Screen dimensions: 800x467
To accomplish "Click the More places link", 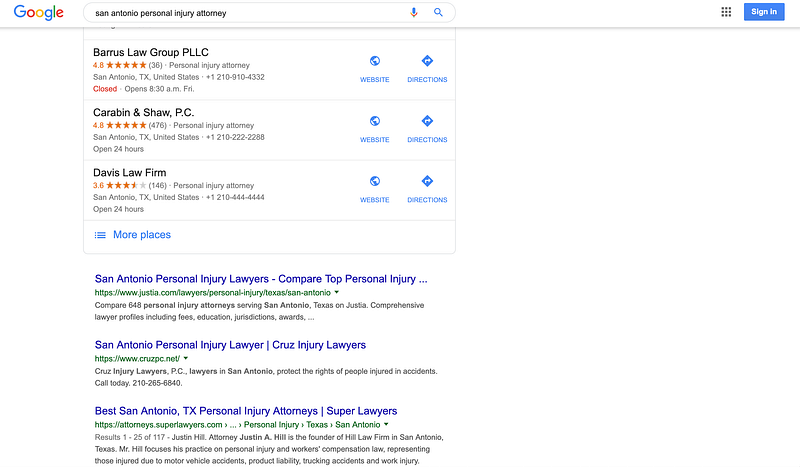I will pos(142,235).
